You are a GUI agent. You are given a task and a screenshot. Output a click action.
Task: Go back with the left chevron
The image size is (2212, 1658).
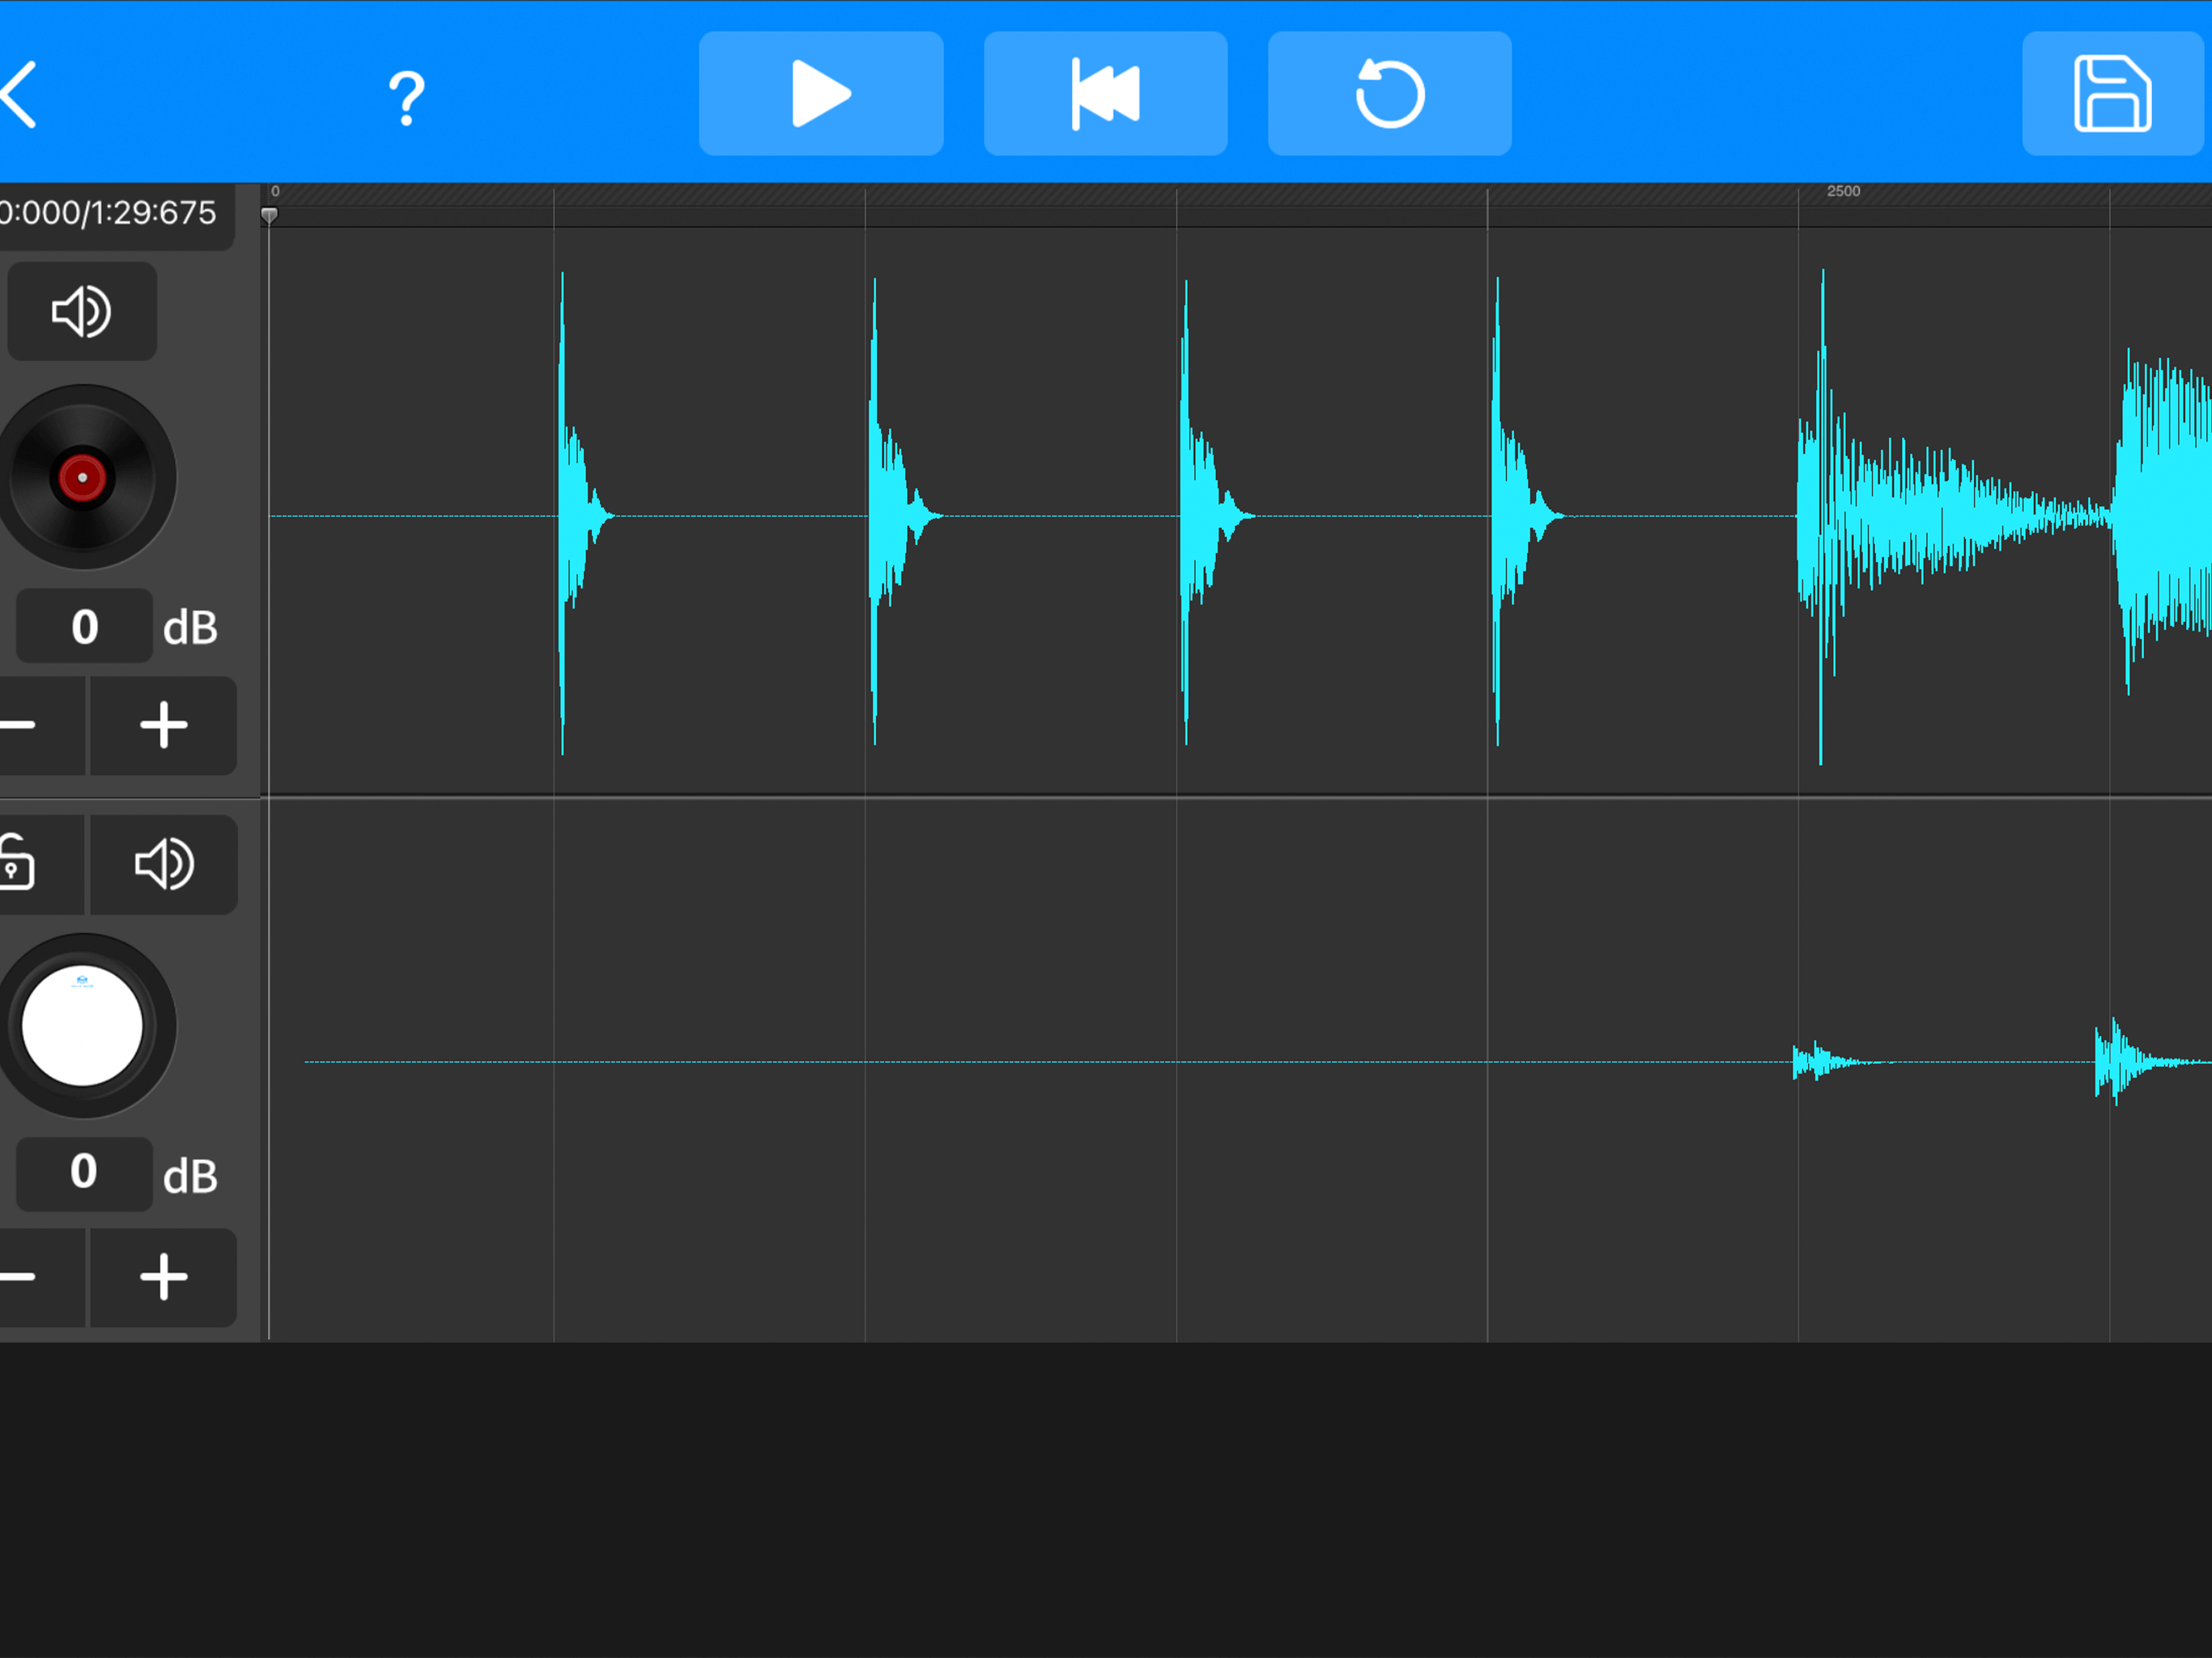pyautogui.click(x=19, y=95)
